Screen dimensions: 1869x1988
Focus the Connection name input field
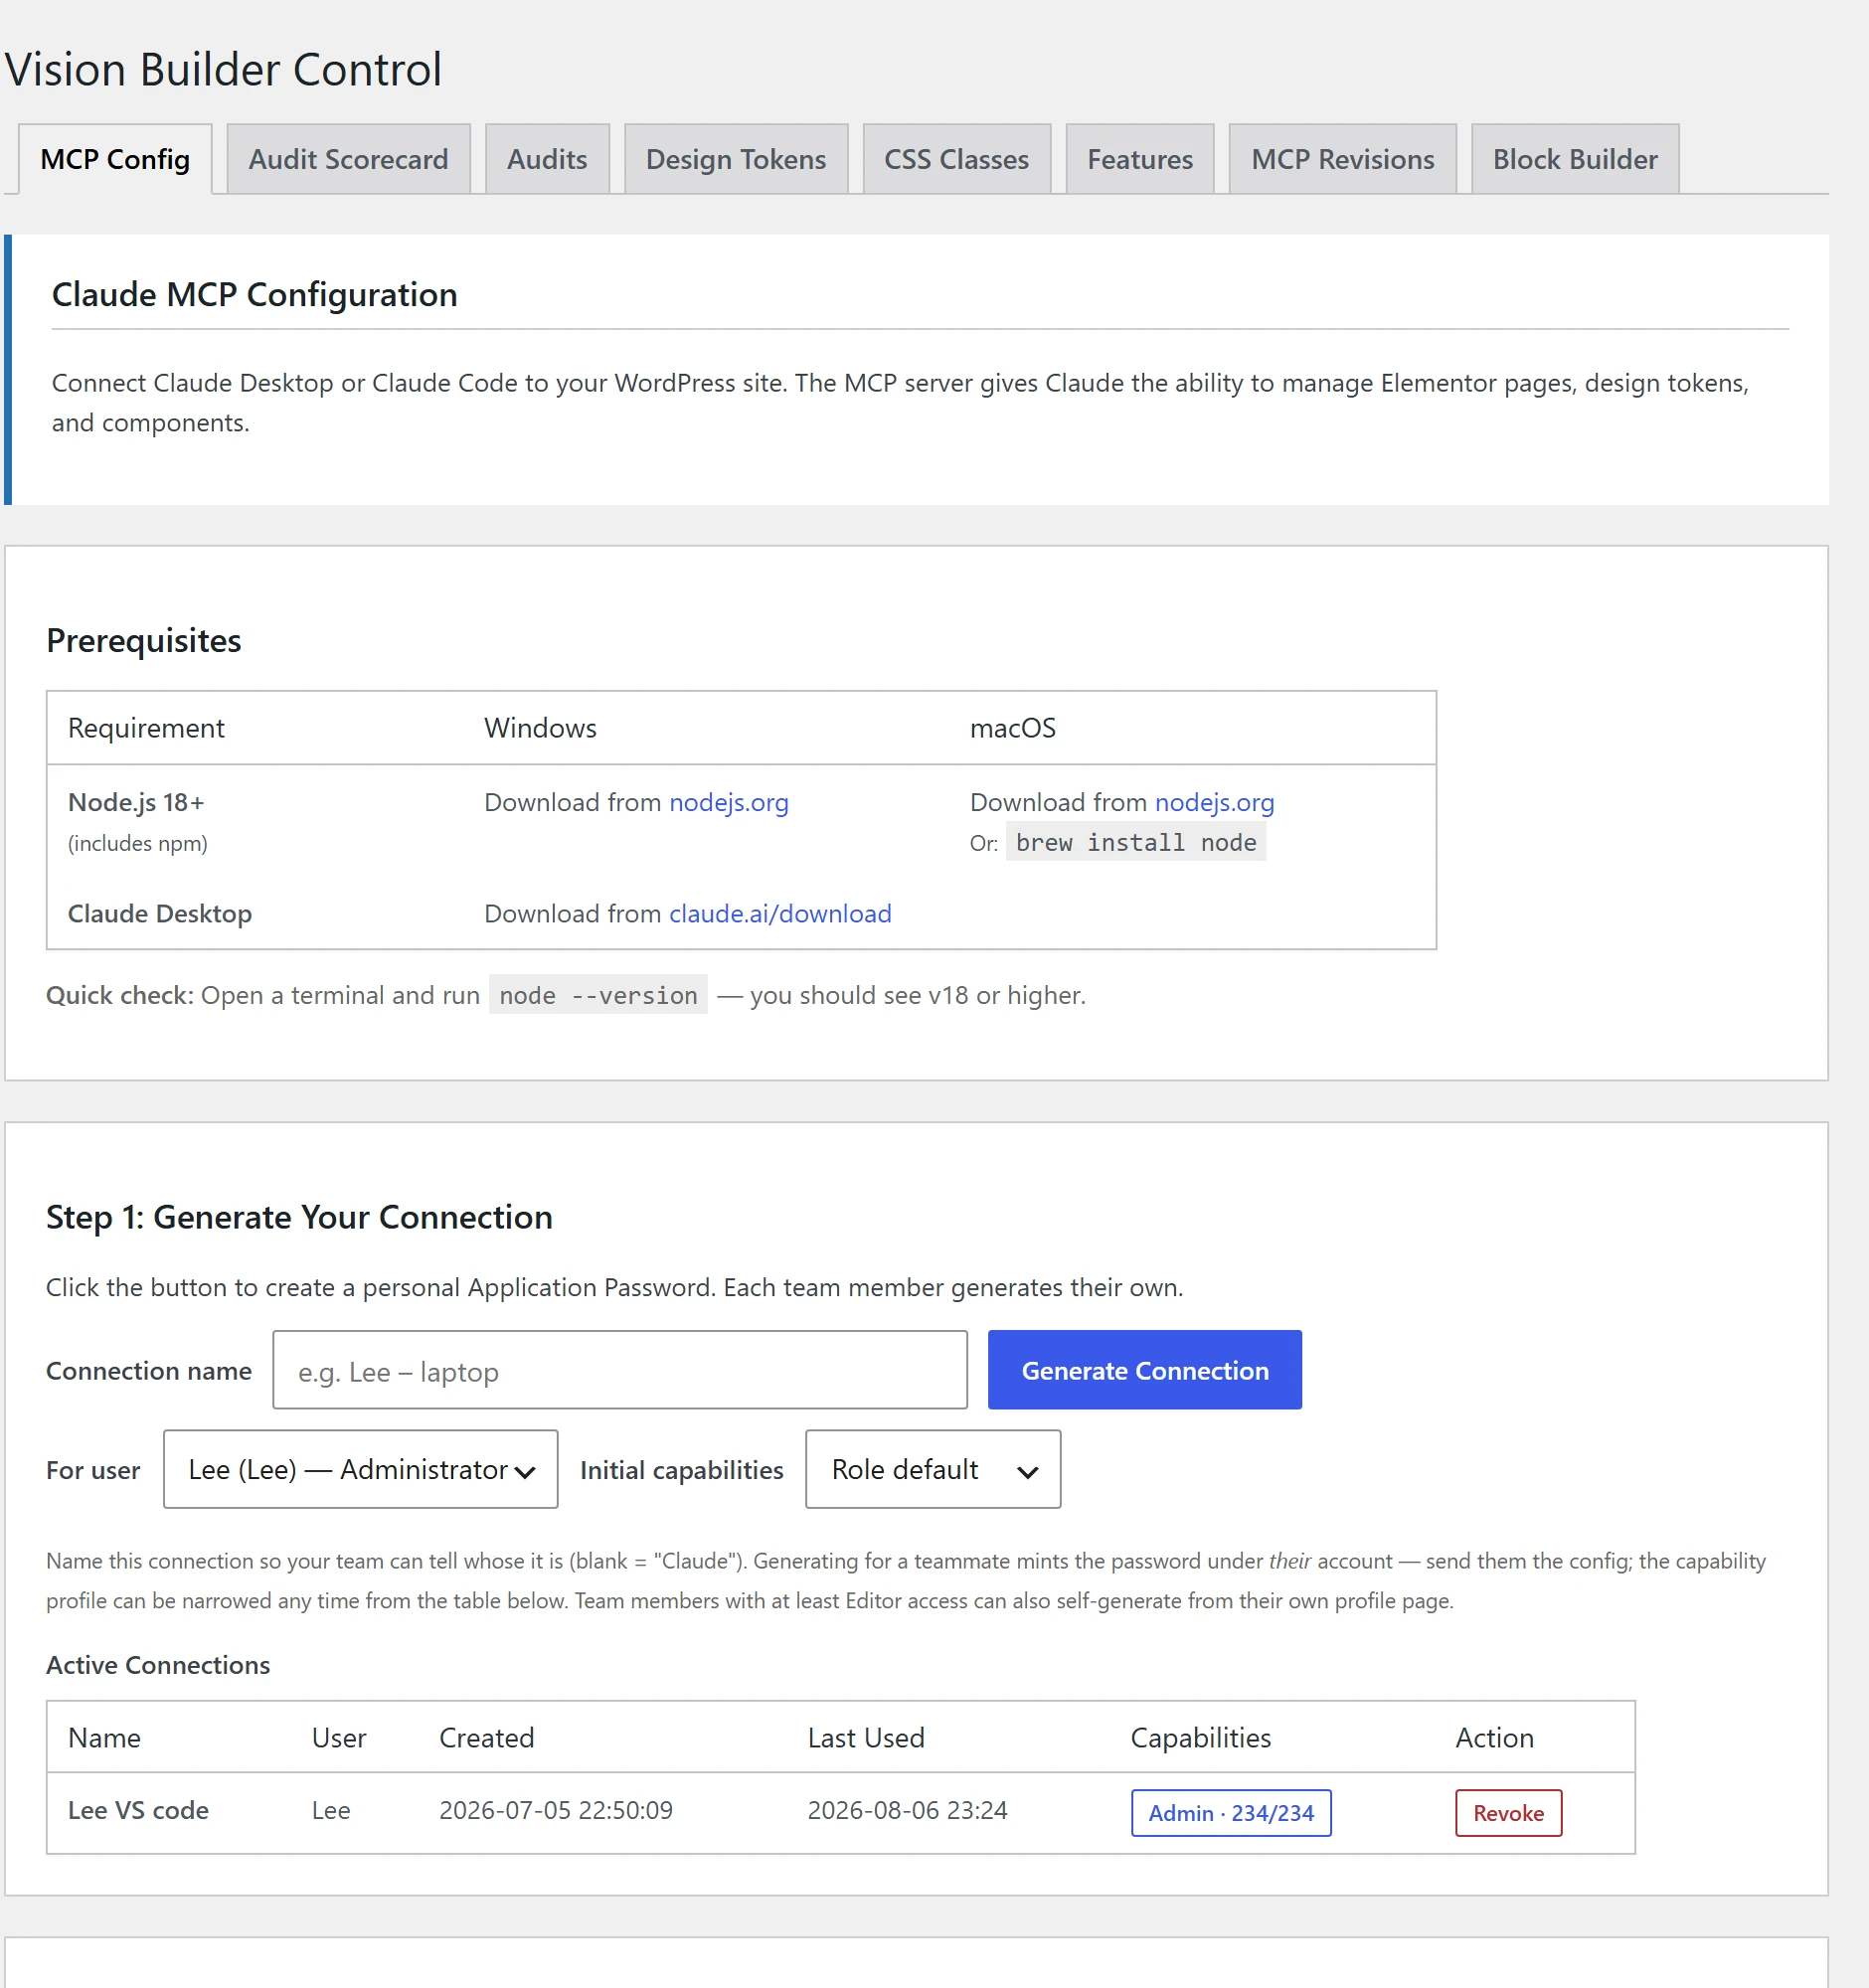pos(620,1370)
